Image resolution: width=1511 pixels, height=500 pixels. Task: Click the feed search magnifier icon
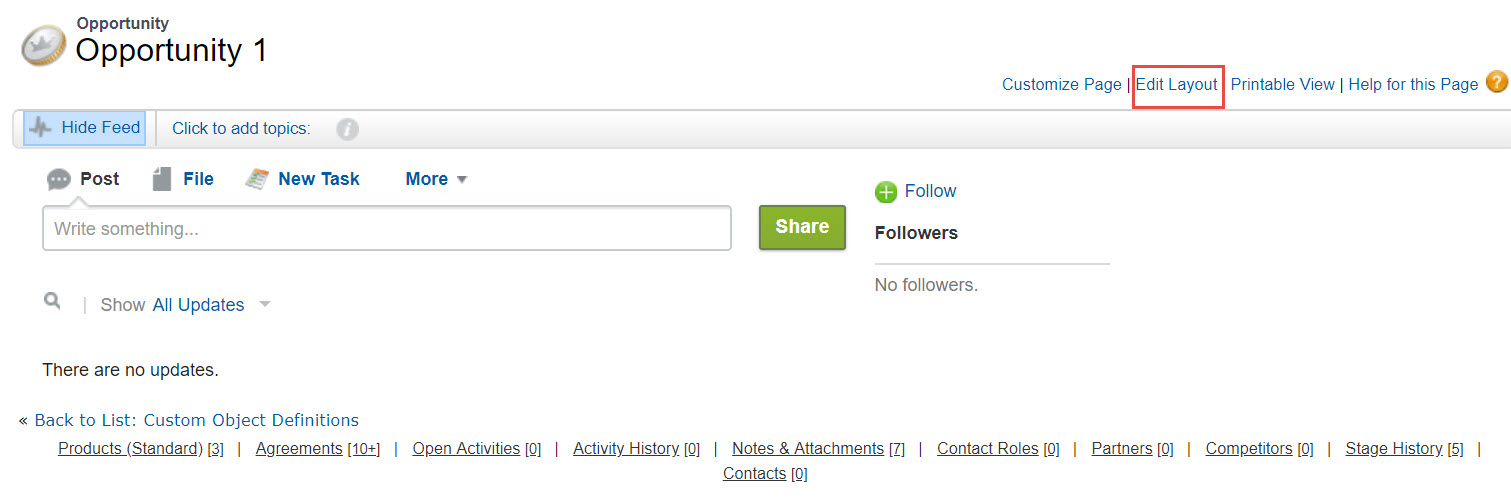pyautogui.click(x=52, y=301)
